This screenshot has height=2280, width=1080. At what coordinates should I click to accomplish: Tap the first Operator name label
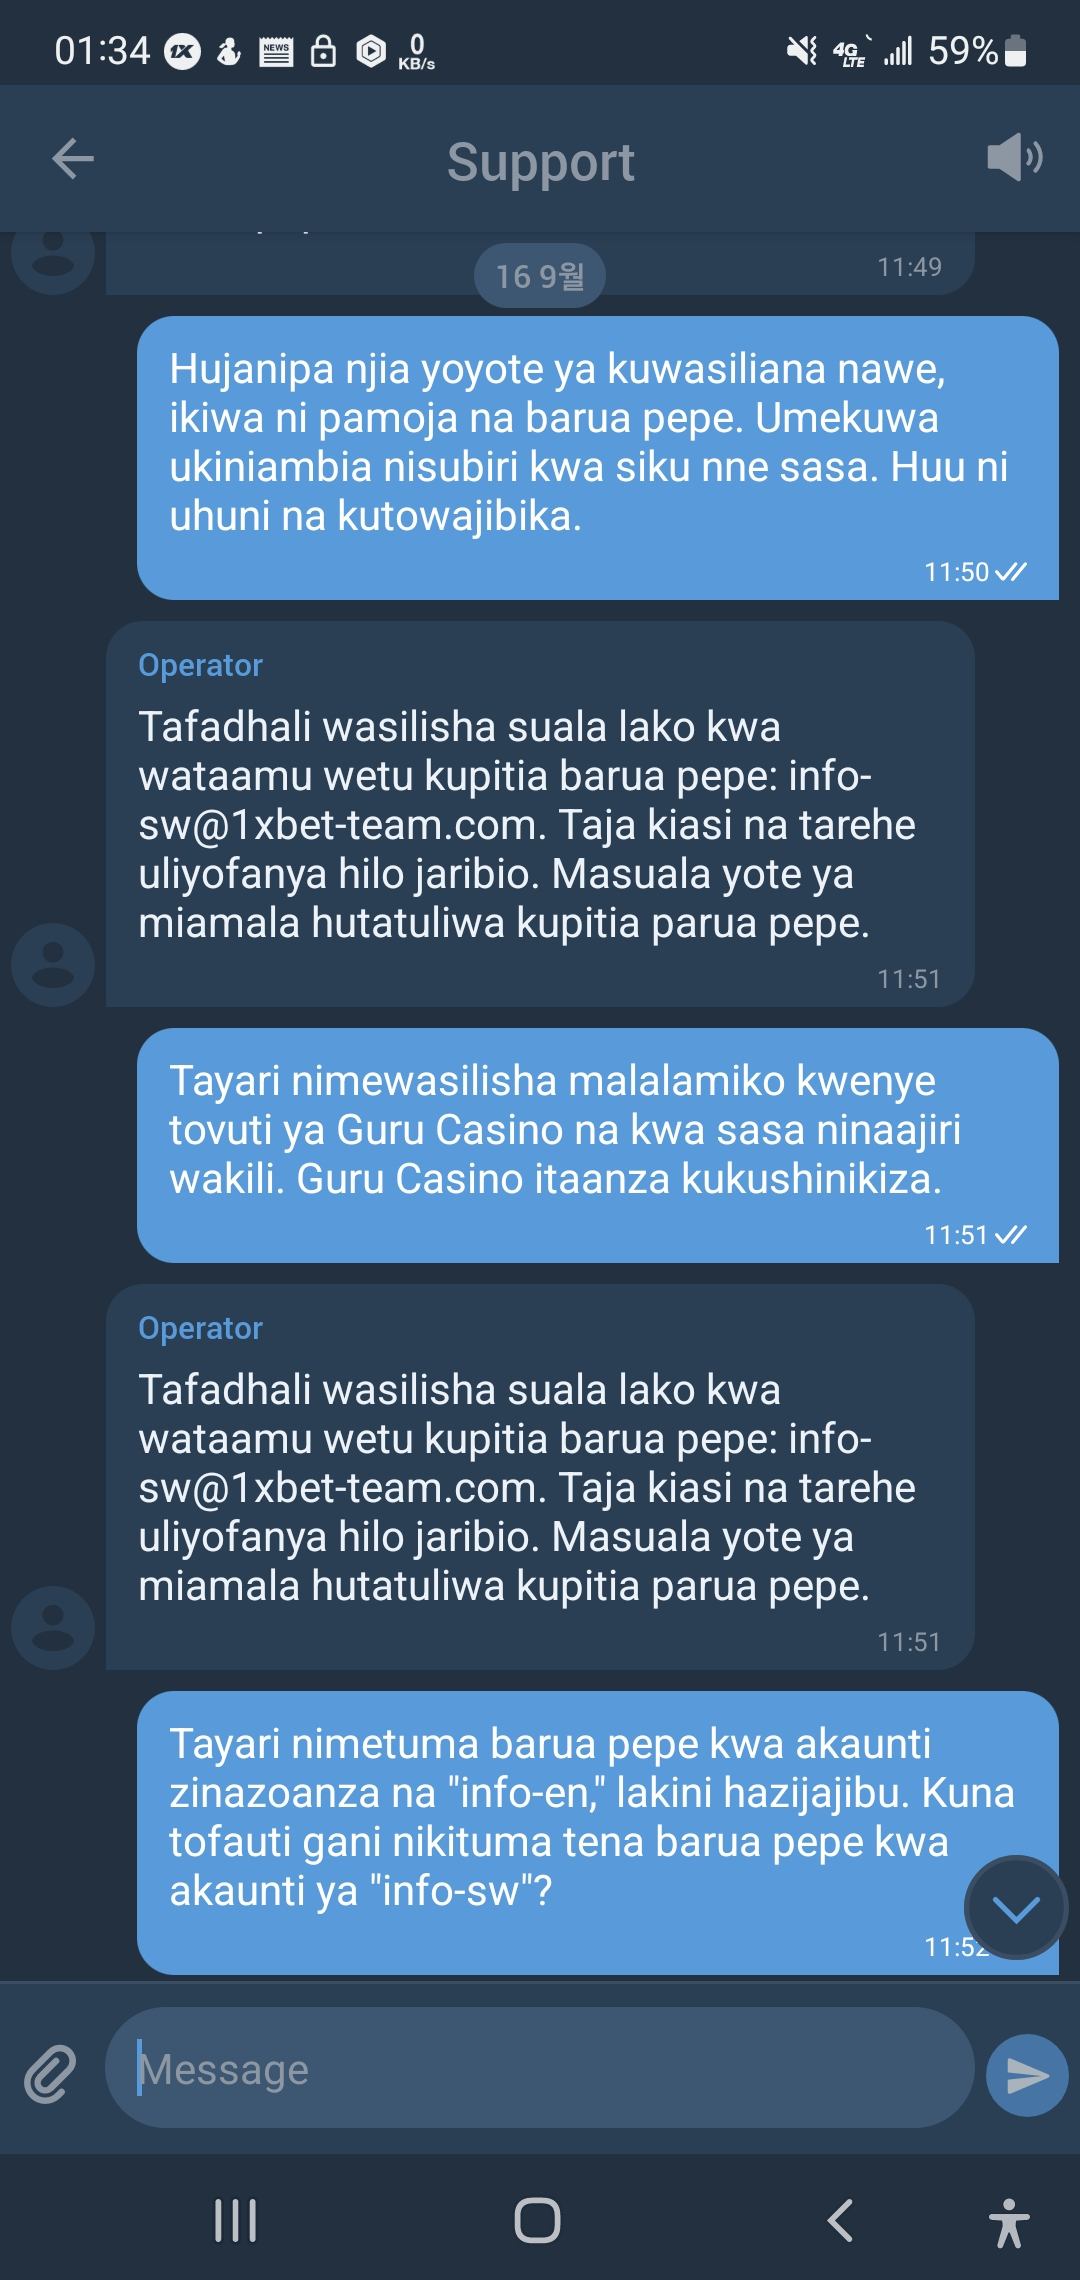pyautogui.click(x=200, y=665)
